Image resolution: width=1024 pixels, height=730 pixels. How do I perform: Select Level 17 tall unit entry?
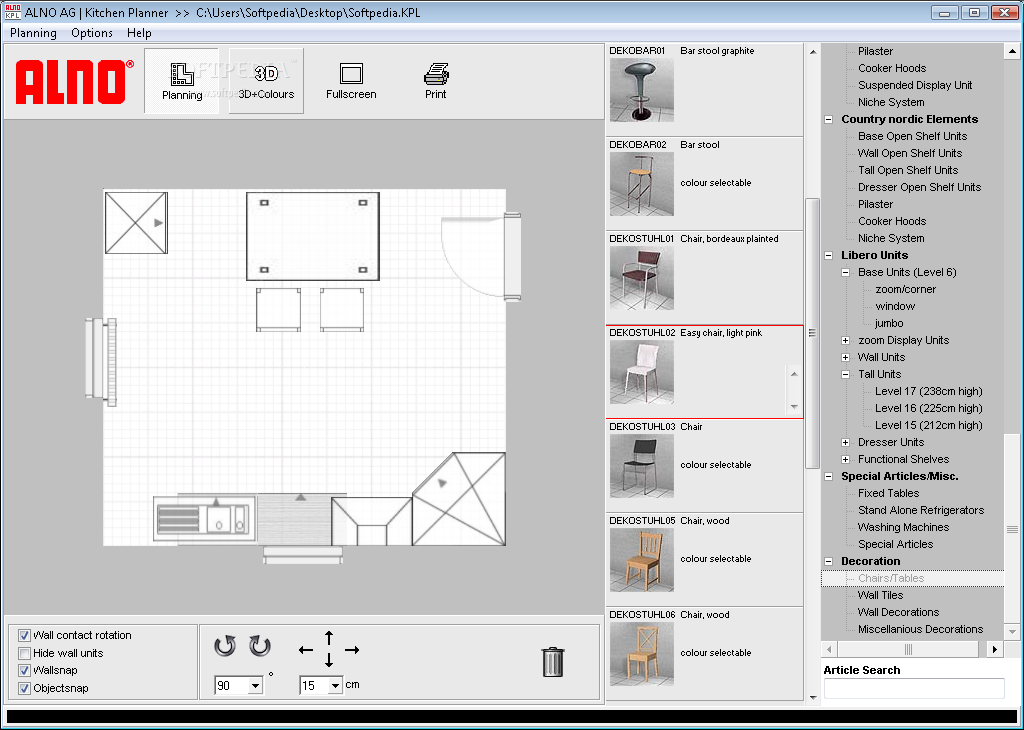[928, 391]
